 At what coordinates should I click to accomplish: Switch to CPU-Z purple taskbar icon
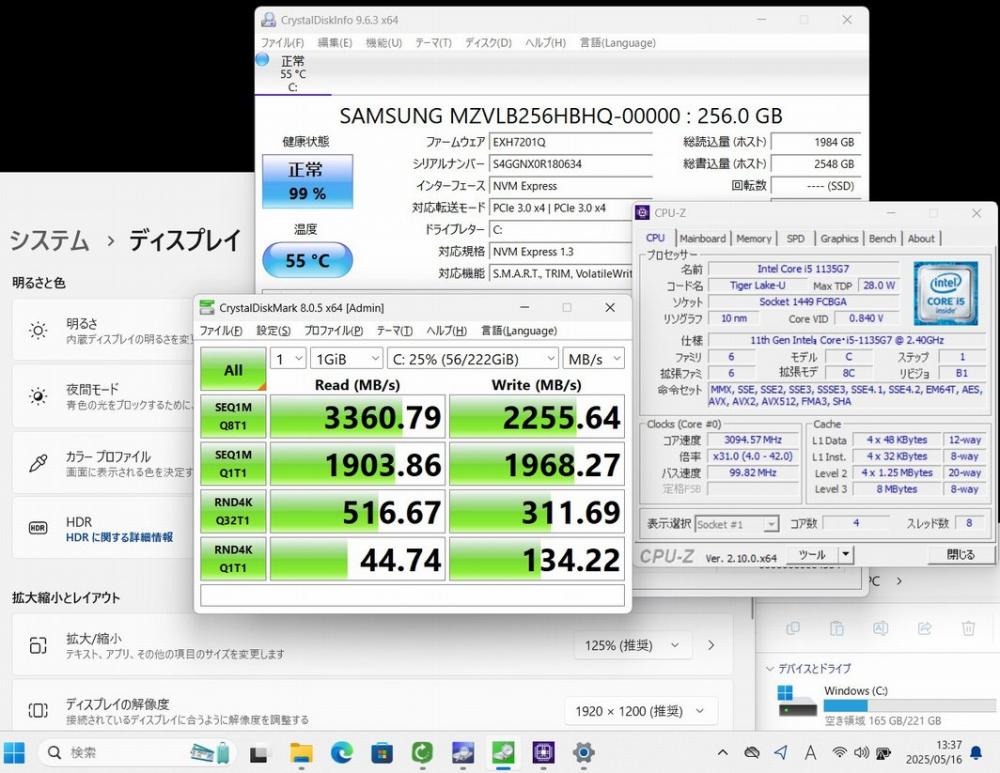[543, 753]
